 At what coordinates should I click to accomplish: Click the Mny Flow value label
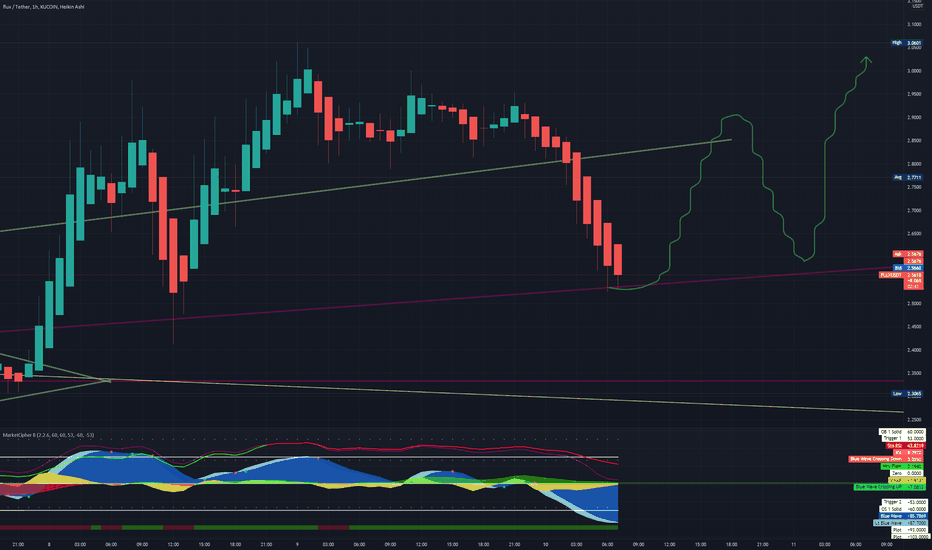coord(903,466)
